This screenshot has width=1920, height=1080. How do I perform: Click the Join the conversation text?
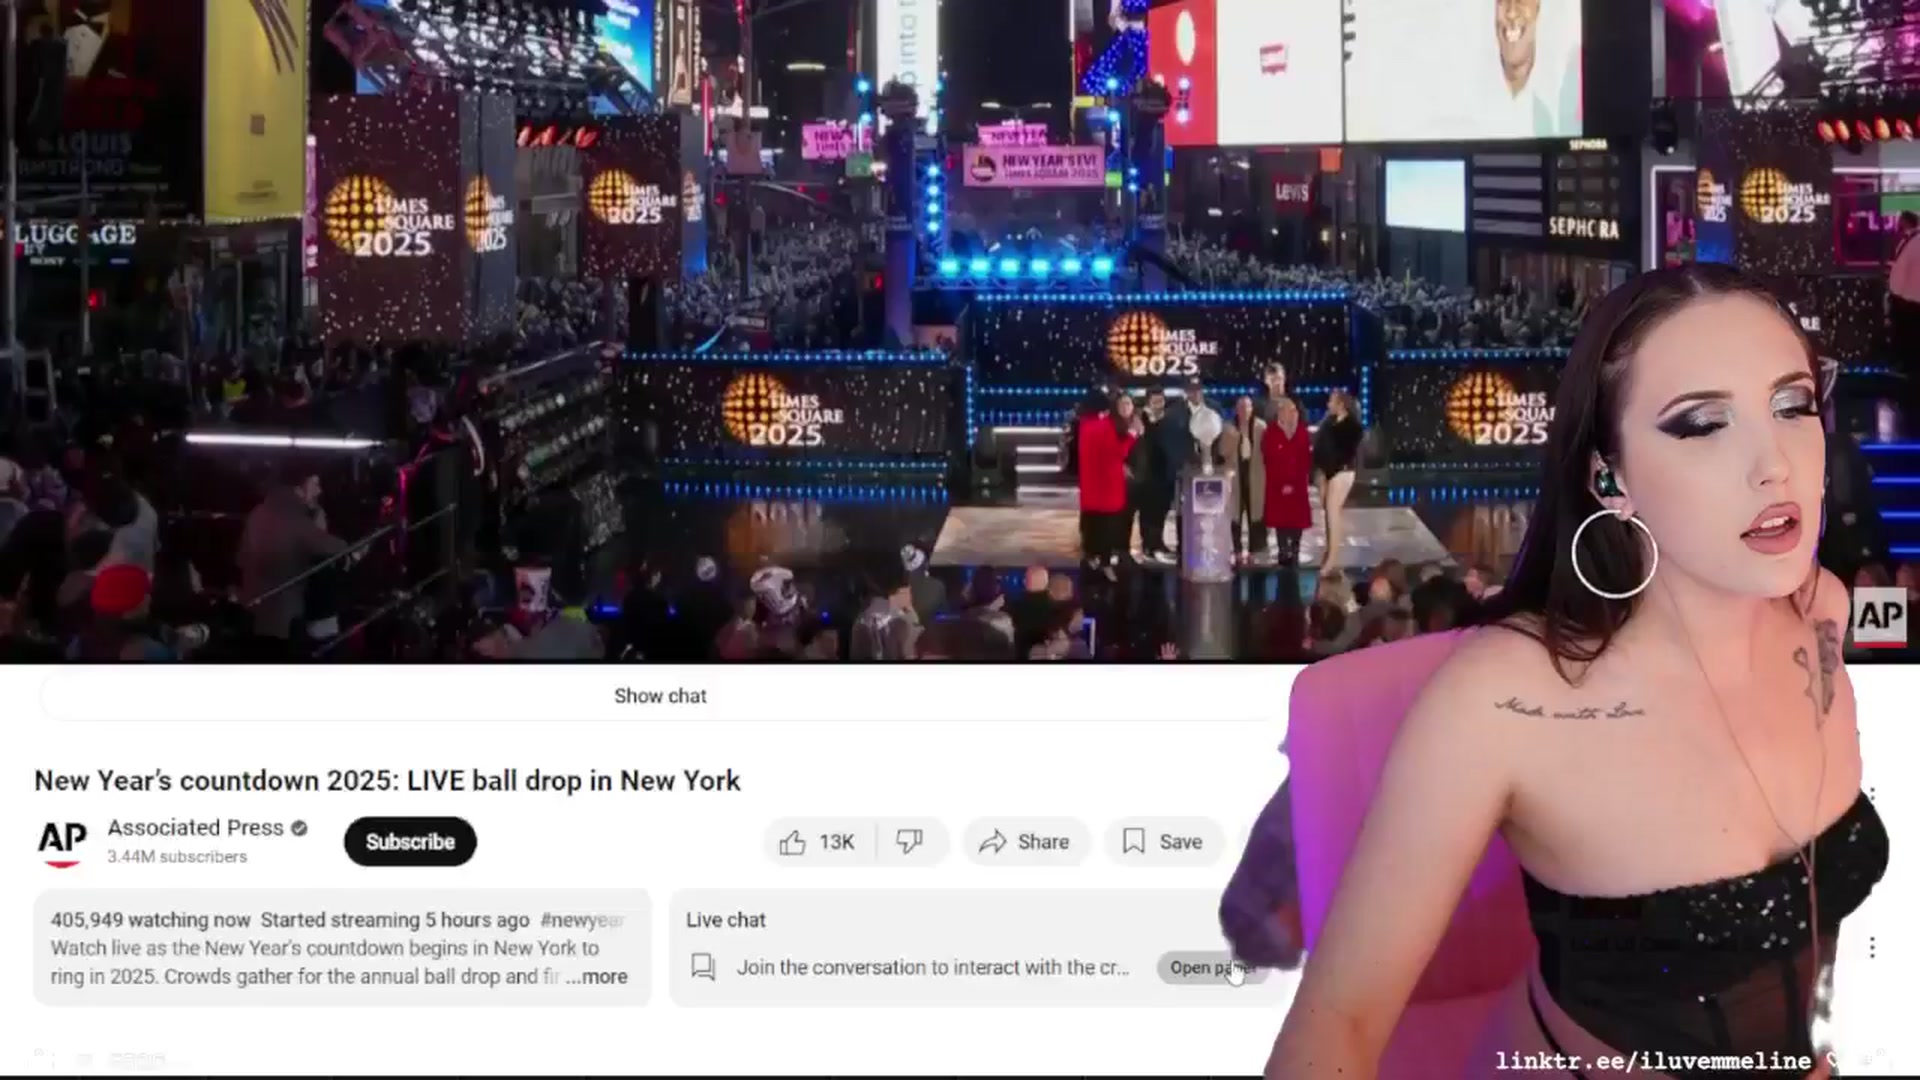point(932,968)
